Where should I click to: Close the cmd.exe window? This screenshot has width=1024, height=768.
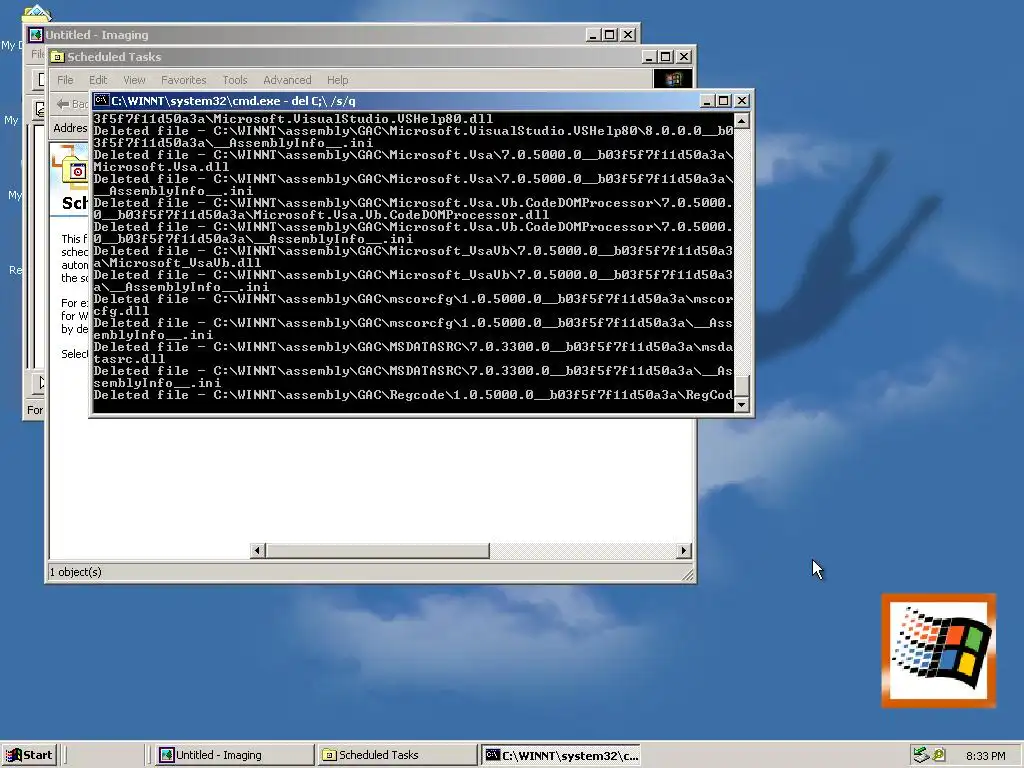point(742,101)
